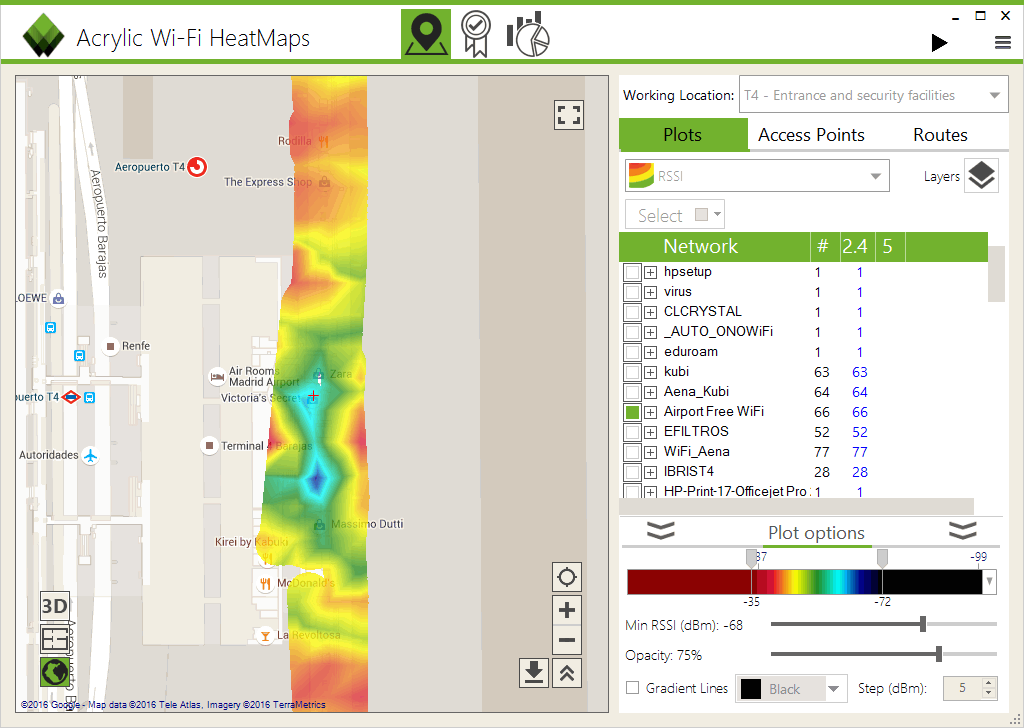
Task: Switch to 3D view
Action: (x=54, y=607)
